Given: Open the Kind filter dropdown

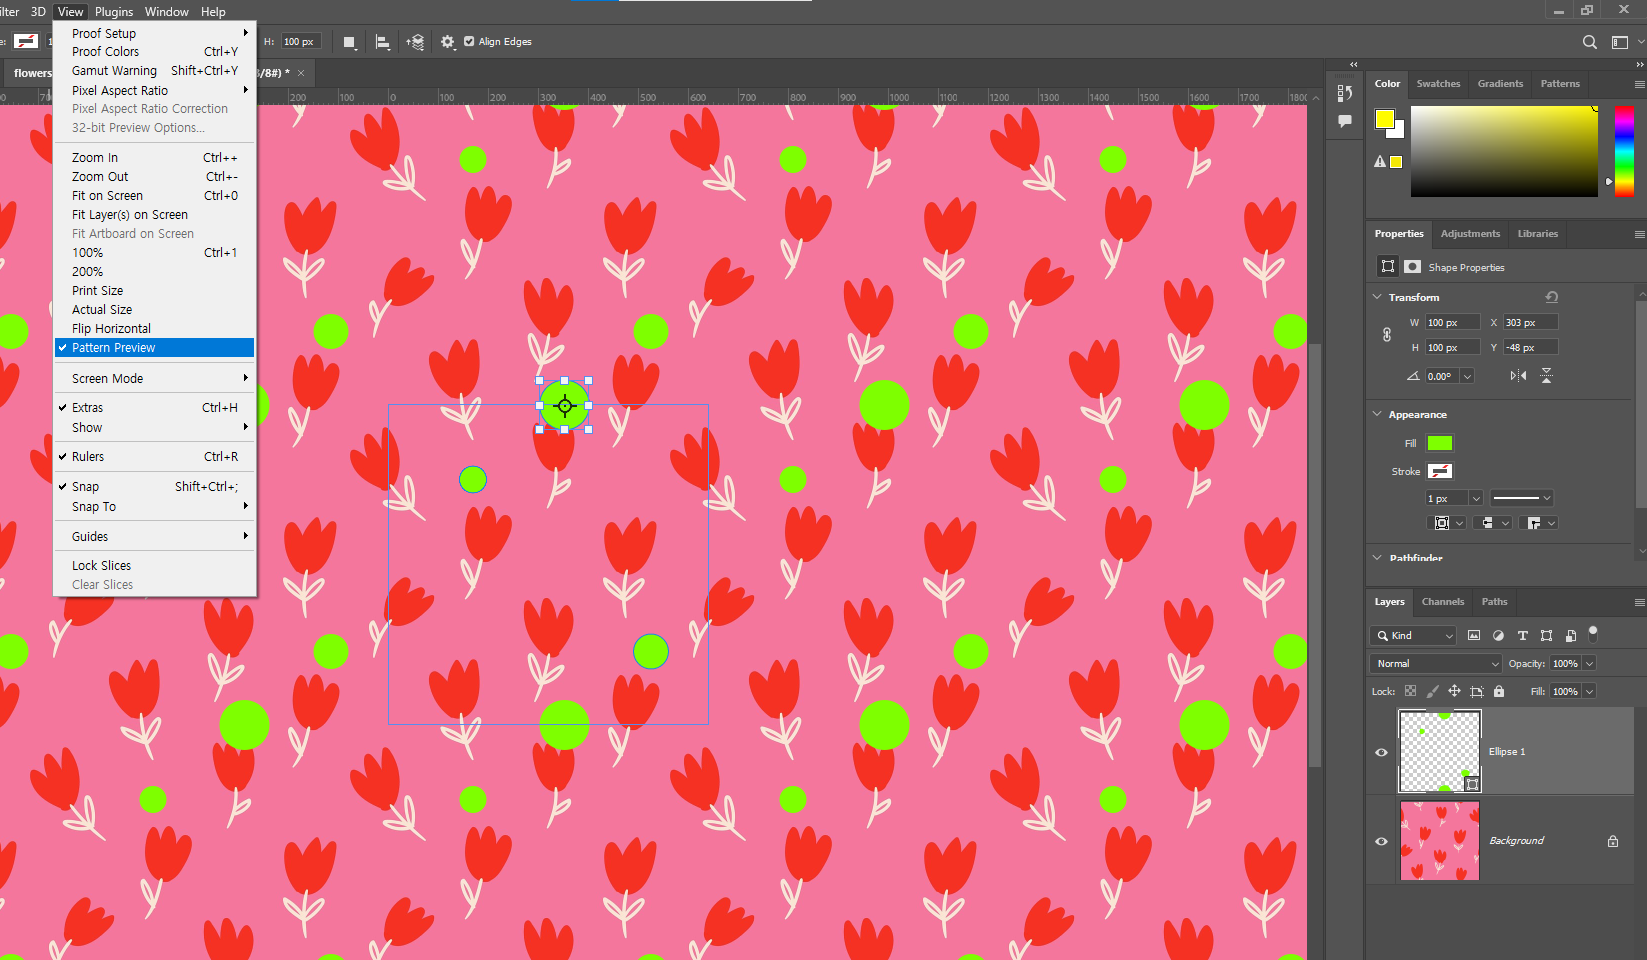Looking at the screenshot, I should click(1414, 636).
